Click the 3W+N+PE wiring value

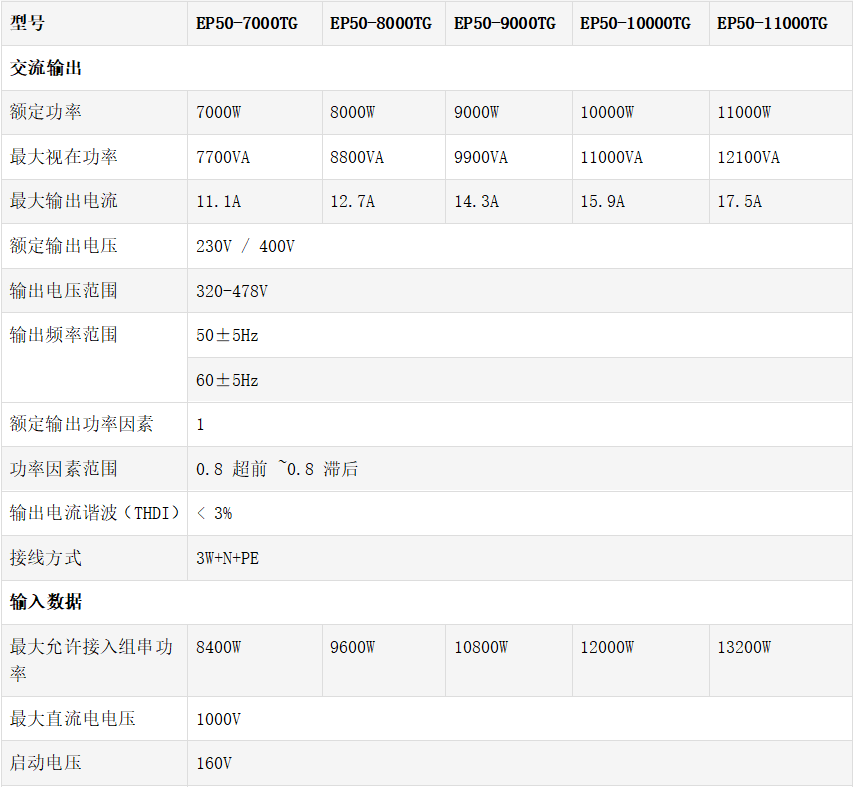(227, 558)
